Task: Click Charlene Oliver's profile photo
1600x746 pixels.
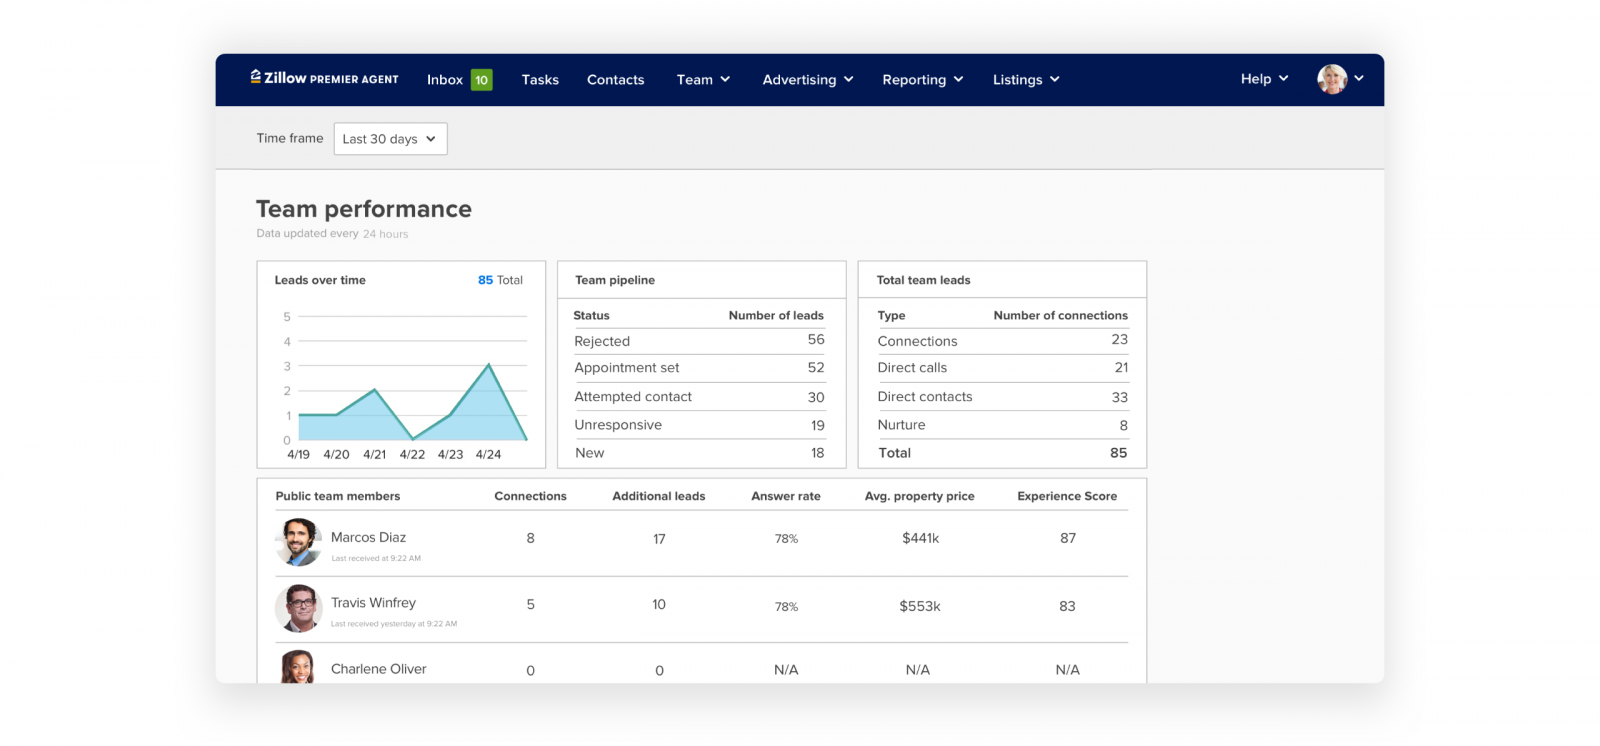Action: tap(298, 668)
